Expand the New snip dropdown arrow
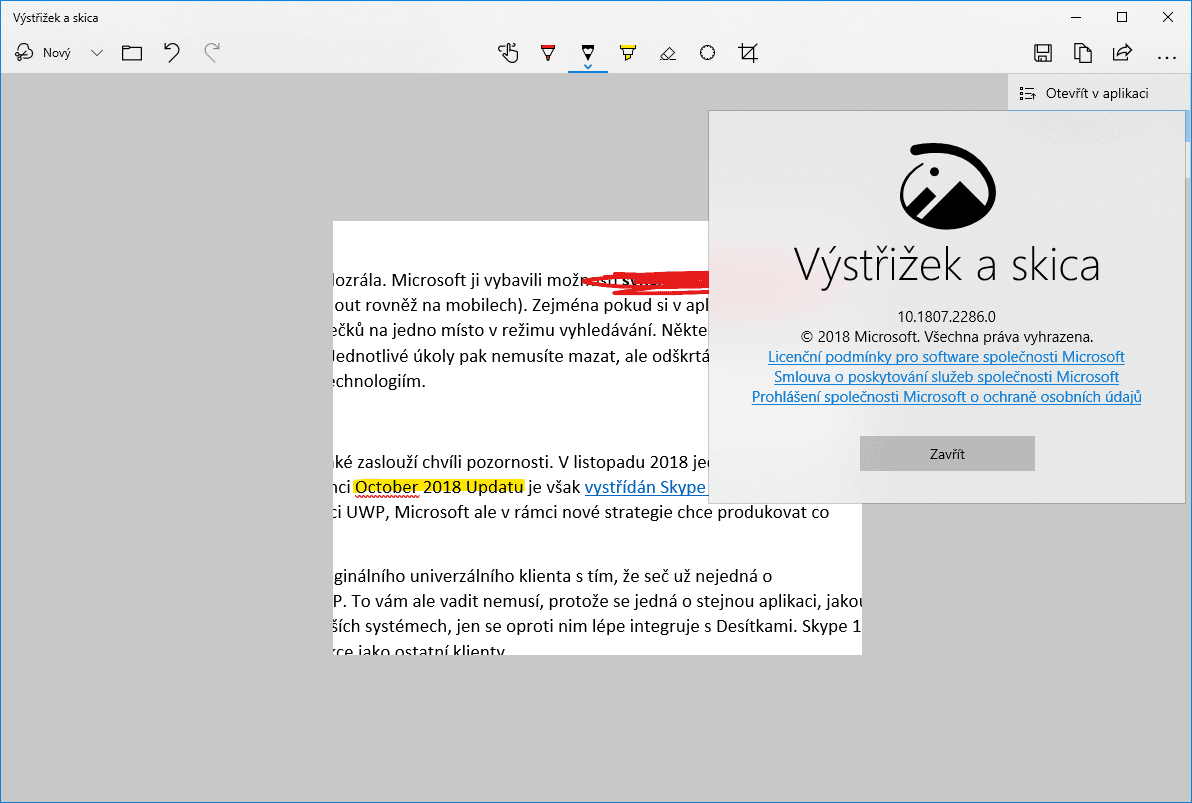Image resolution: width=1192 pixels, height=803 pixels. [x=97, y=52]
